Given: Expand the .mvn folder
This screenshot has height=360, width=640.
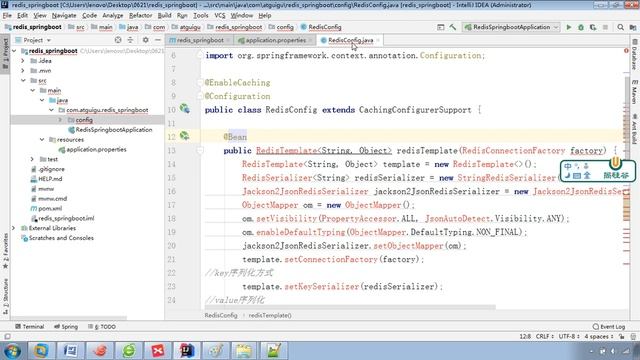Looking at the screenshot, I should [x=23, y=71].
